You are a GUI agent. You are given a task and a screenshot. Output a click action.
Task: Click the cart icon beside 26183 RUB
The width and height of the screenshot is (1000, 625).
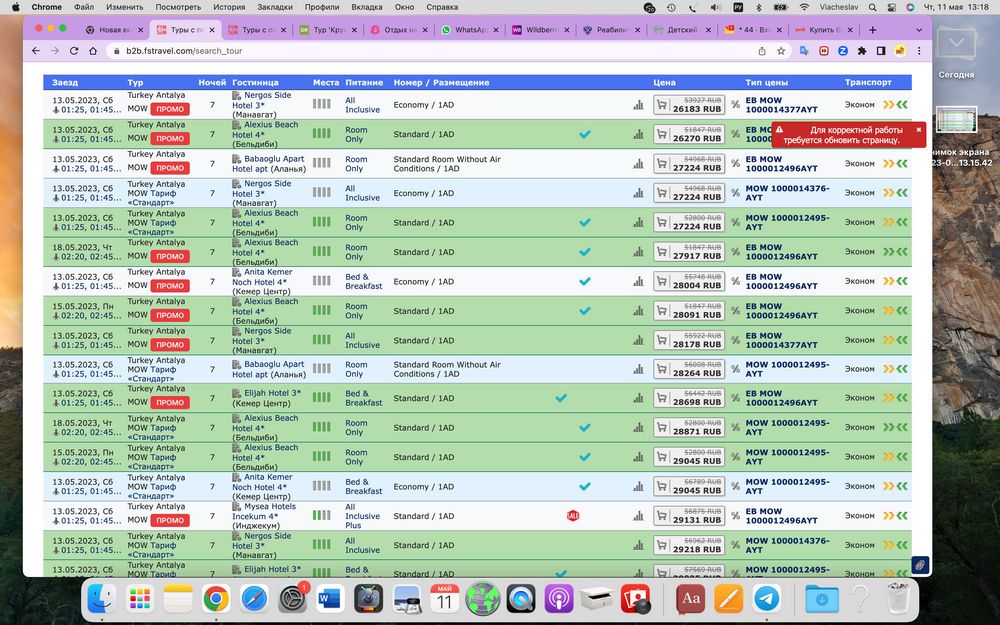click(x=662, y=105)
